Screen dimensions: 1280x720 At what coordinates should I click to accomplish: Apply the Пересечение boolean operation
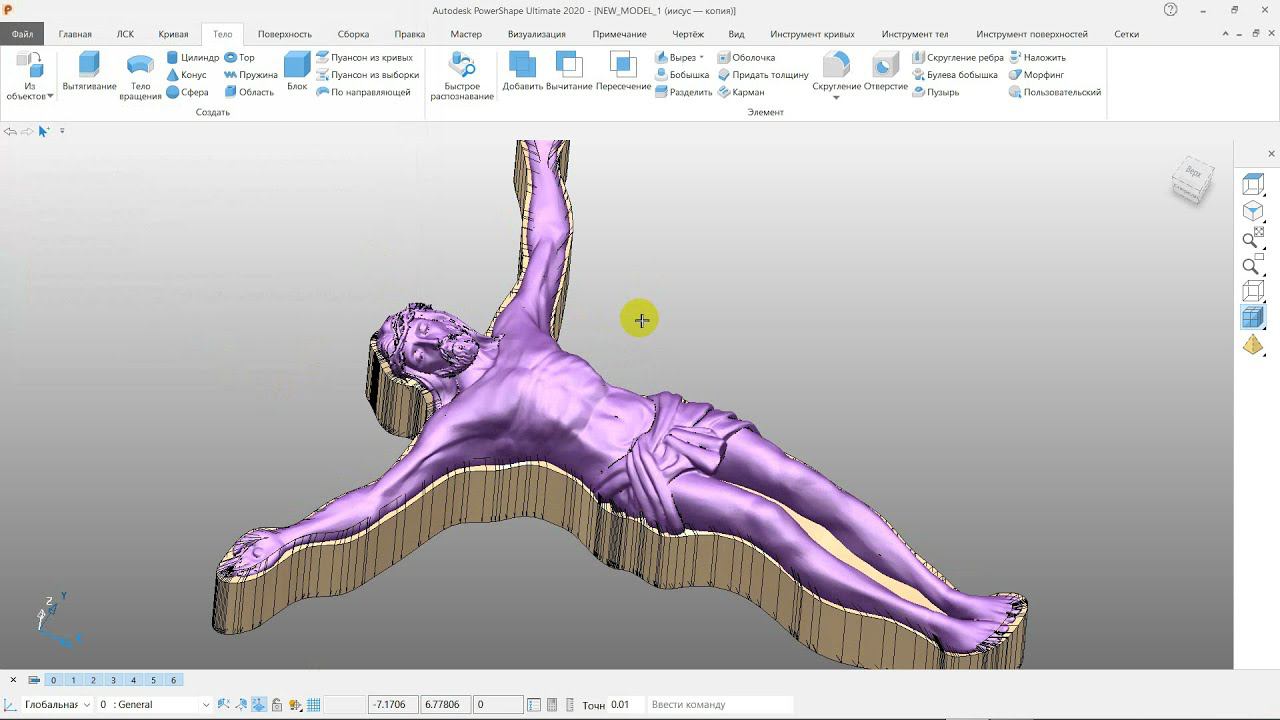(x=623, y=72)
